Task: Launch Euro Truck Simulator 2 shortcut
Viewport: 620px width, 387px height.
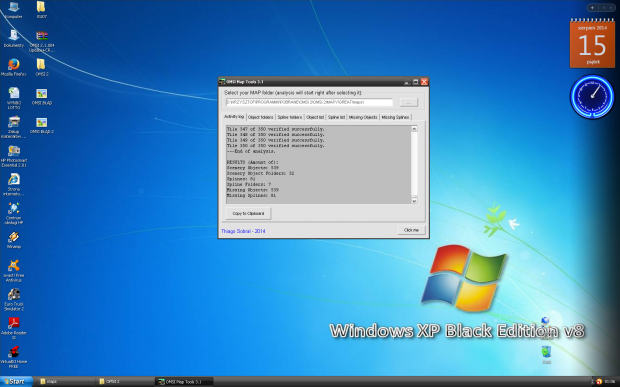Action: (x=14, y=300)
